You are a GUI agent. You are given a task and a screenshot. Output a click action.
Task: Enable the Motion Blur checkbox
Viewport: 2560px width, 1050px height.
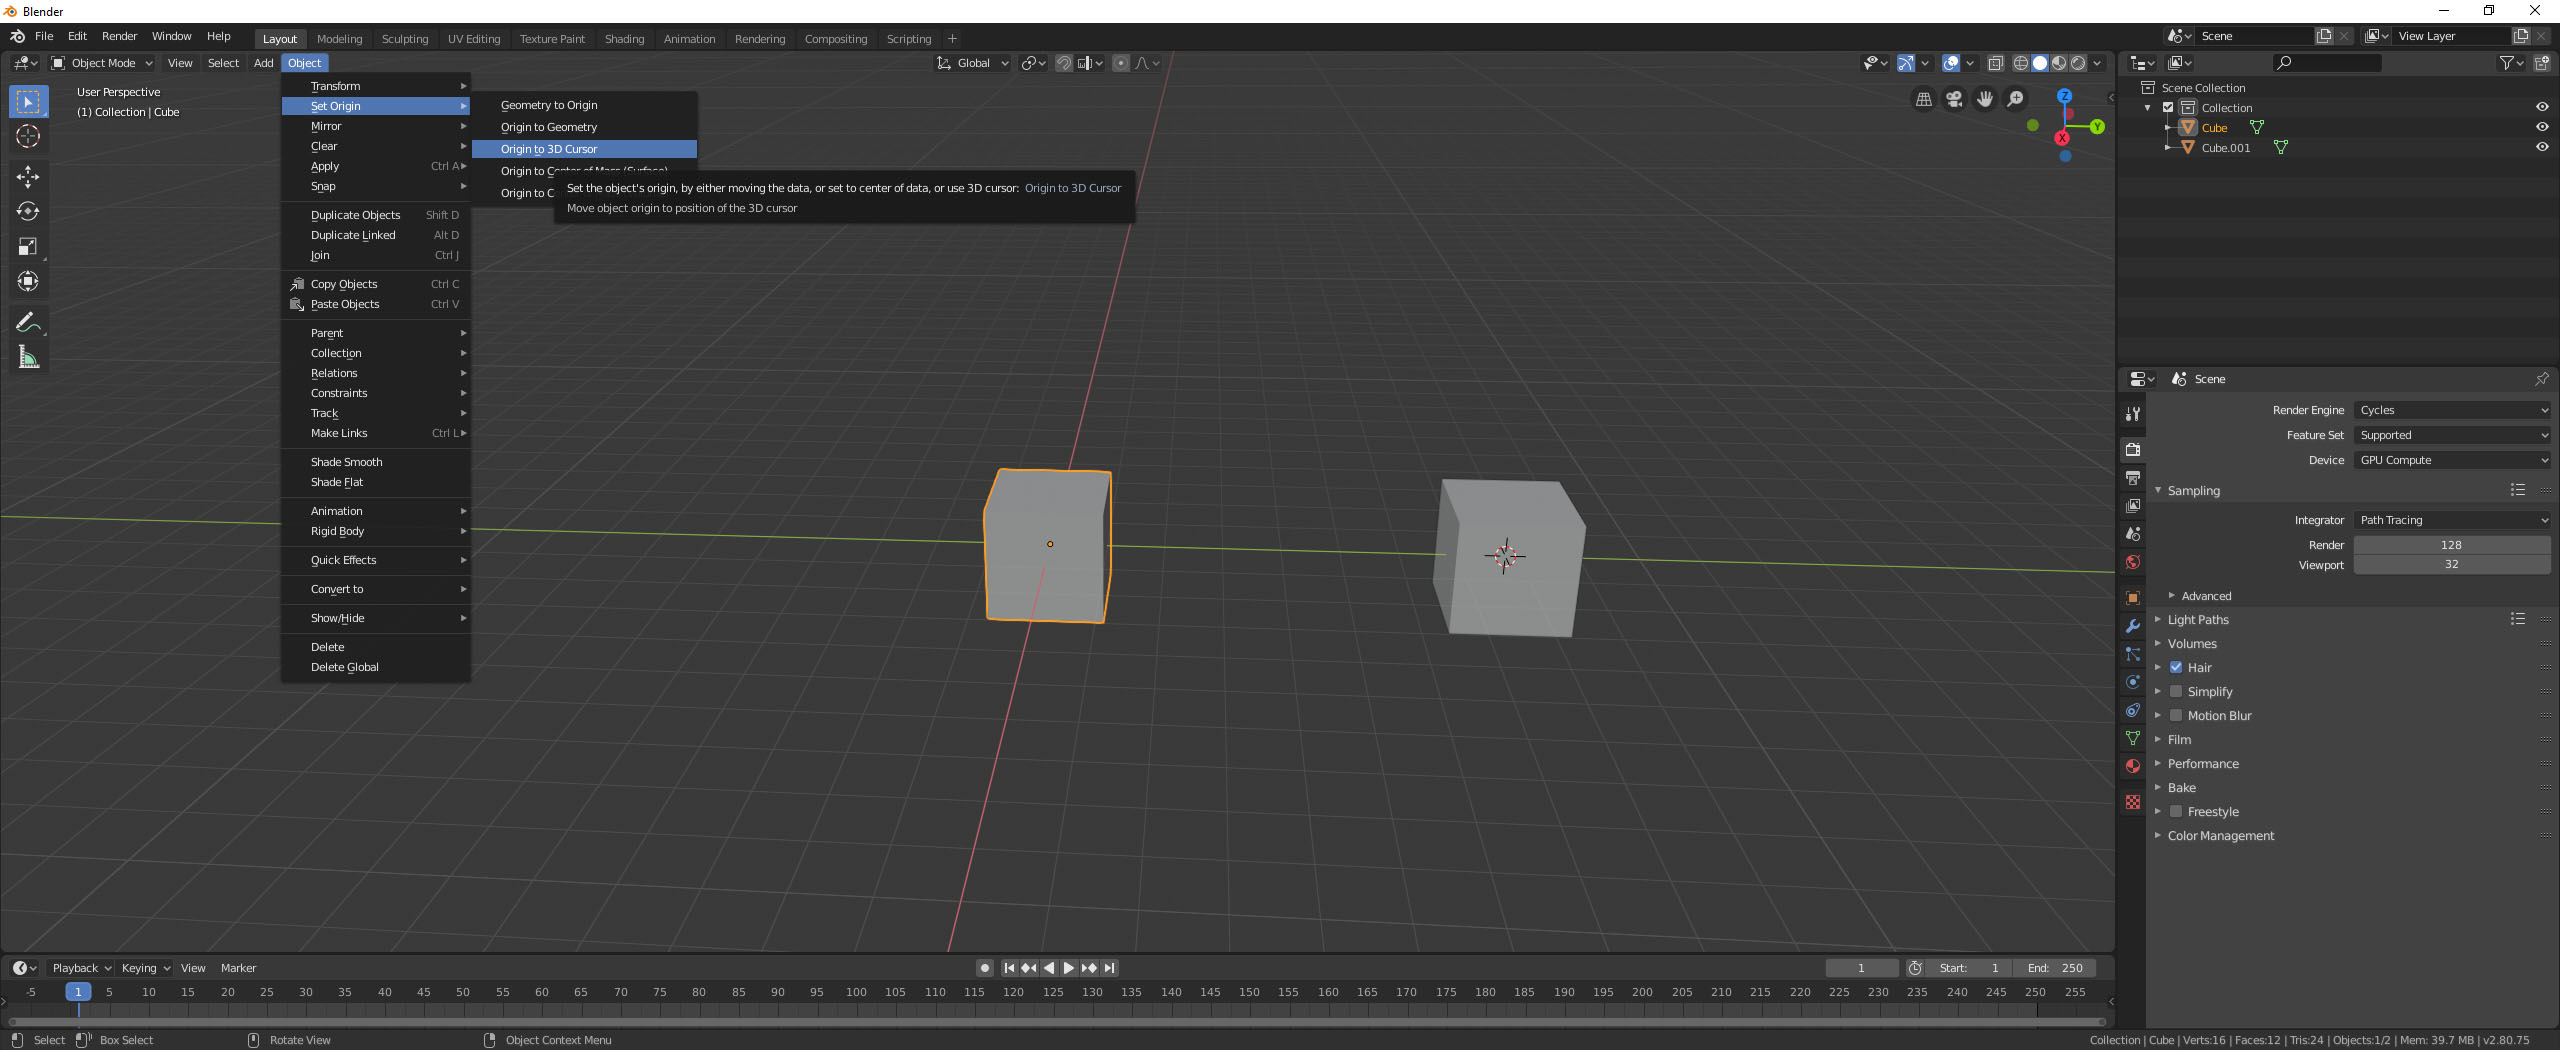click(x=2177, y=715)
